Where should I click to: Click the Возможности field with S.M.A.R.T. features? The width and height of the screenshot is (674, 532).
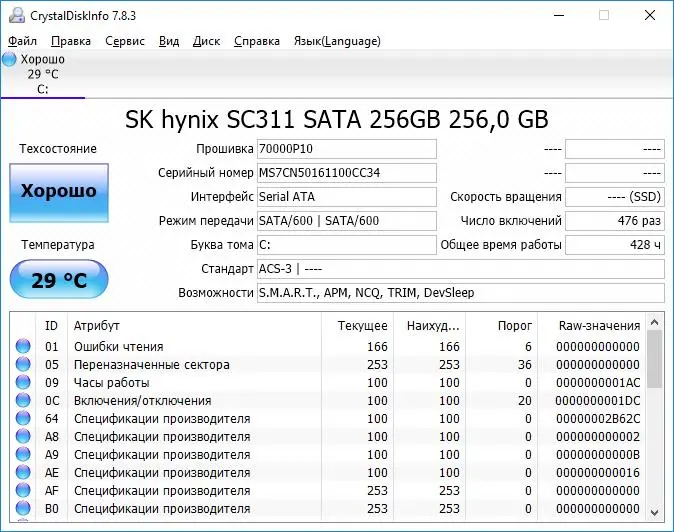[461, 293]
